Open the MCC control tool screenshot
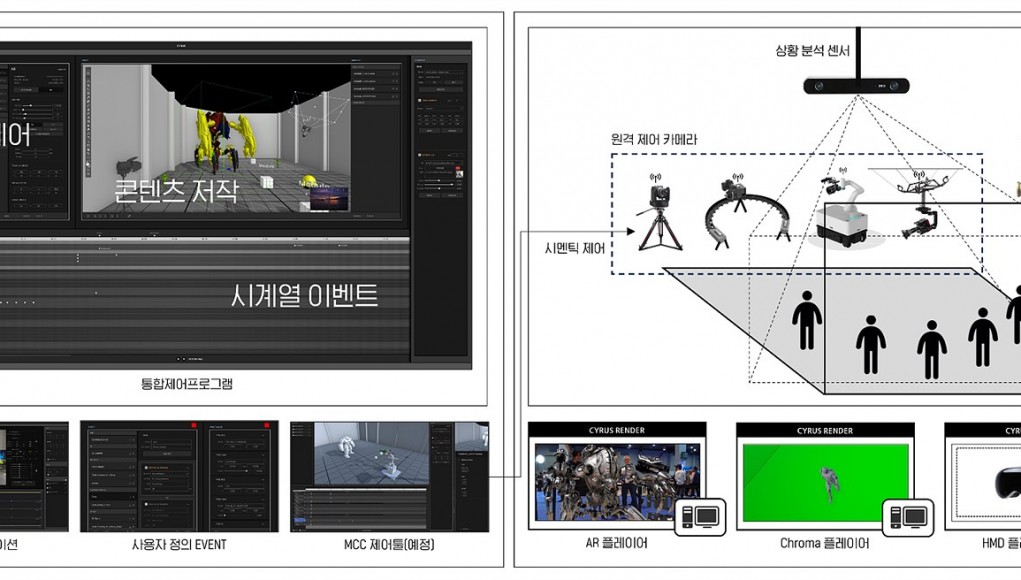This screenshot has height=580, width=1021. point(389,476)
